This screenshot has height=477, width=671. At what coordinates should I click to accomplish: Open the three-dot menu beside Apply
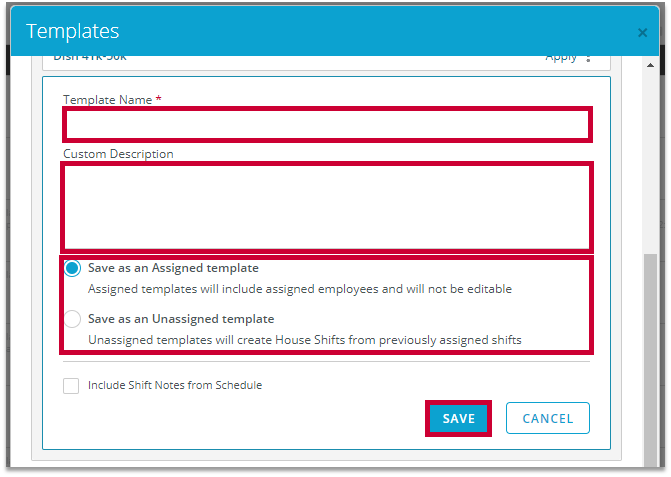click(x=588, y=58)
